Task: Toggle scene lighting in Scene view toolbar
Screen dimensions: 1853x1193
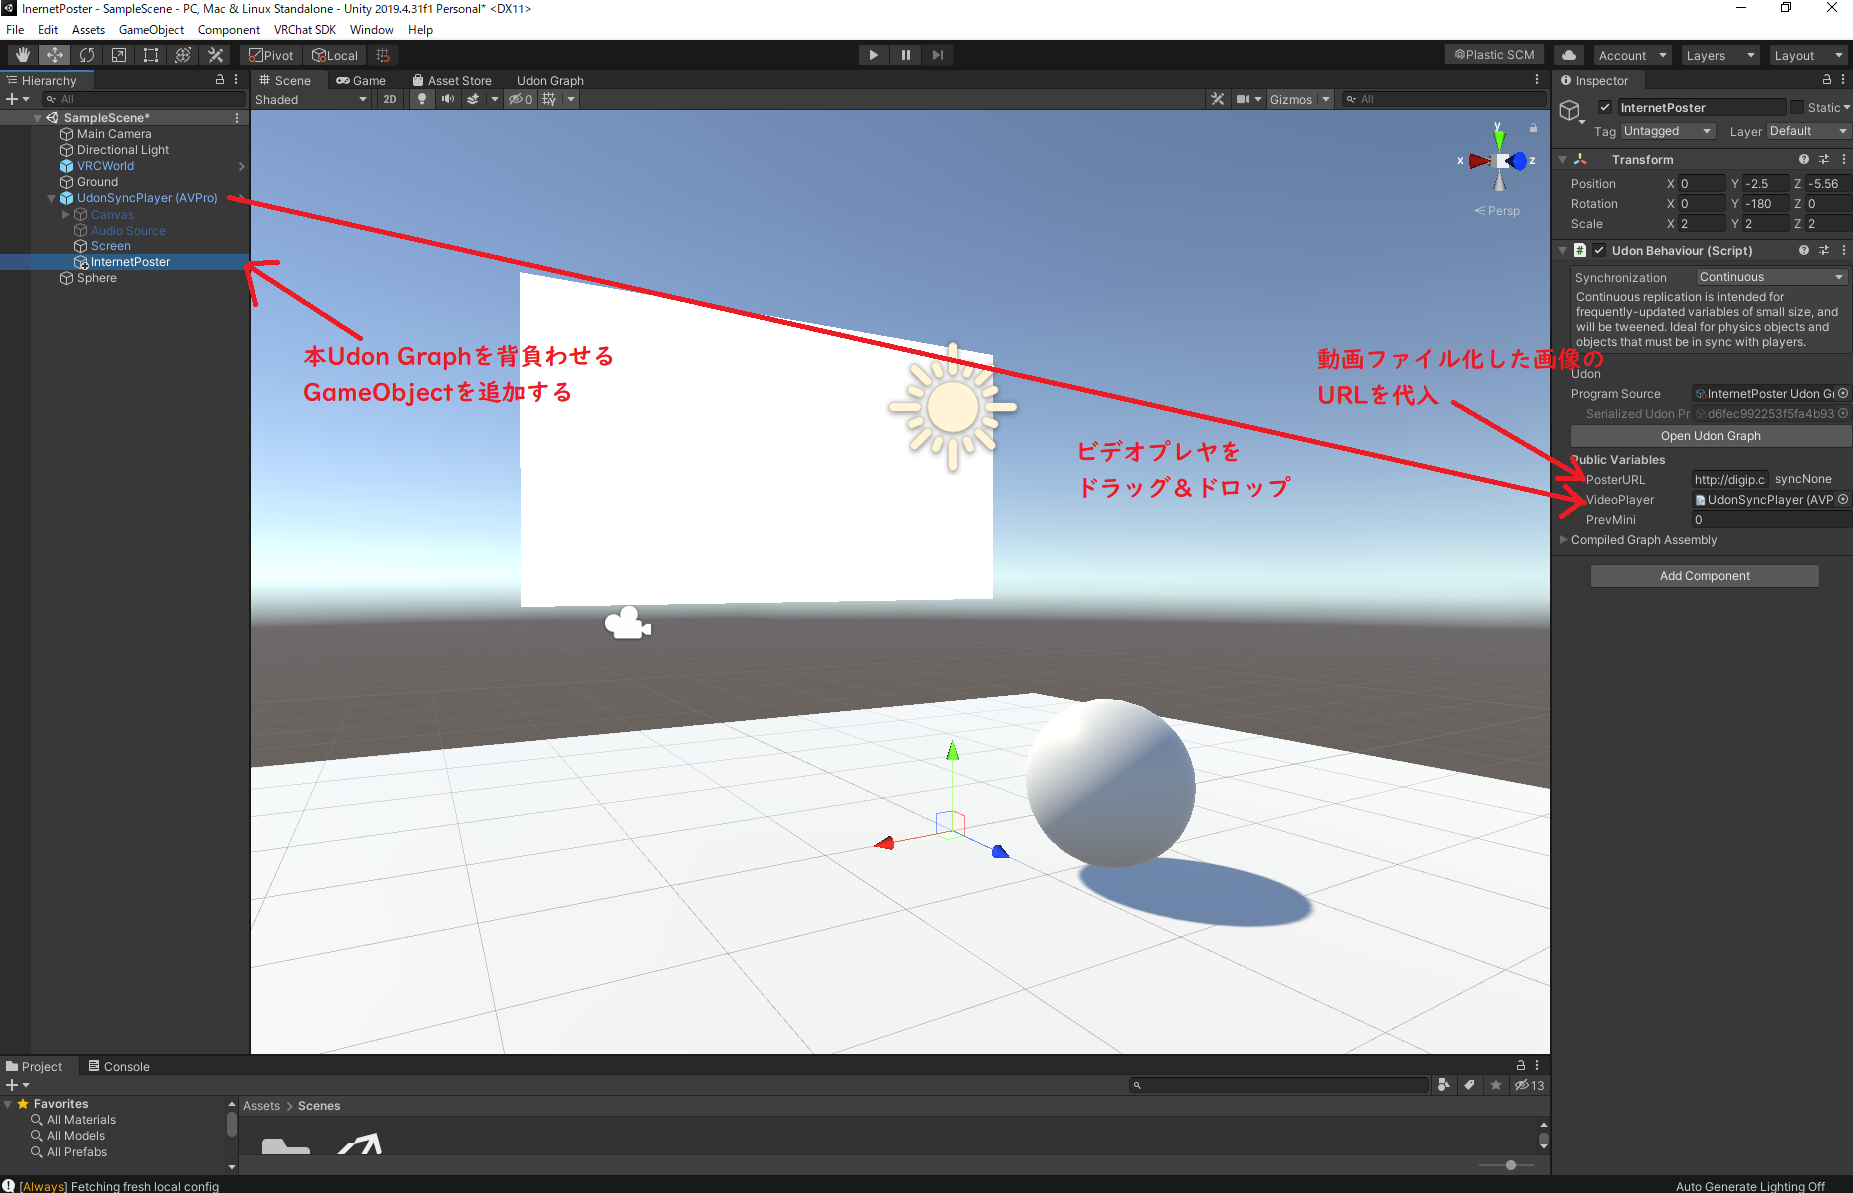Action: coord(422,99)
